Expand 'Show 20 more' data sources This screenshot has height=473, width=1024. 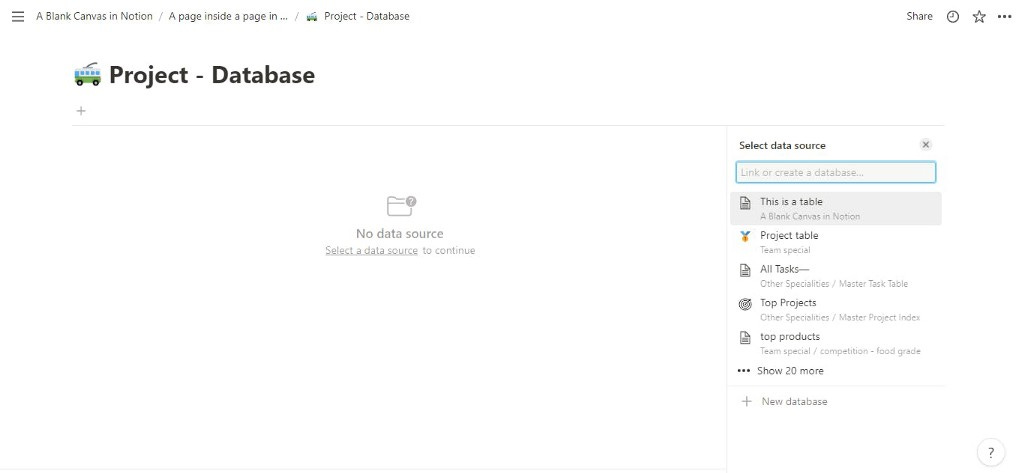click(x=835, y=370)
